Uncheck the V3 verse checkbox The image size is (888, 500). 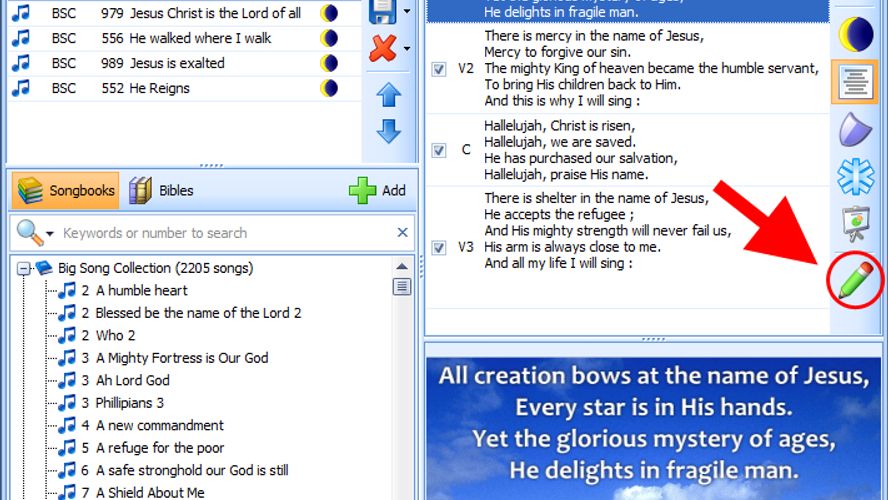[439, 247]
